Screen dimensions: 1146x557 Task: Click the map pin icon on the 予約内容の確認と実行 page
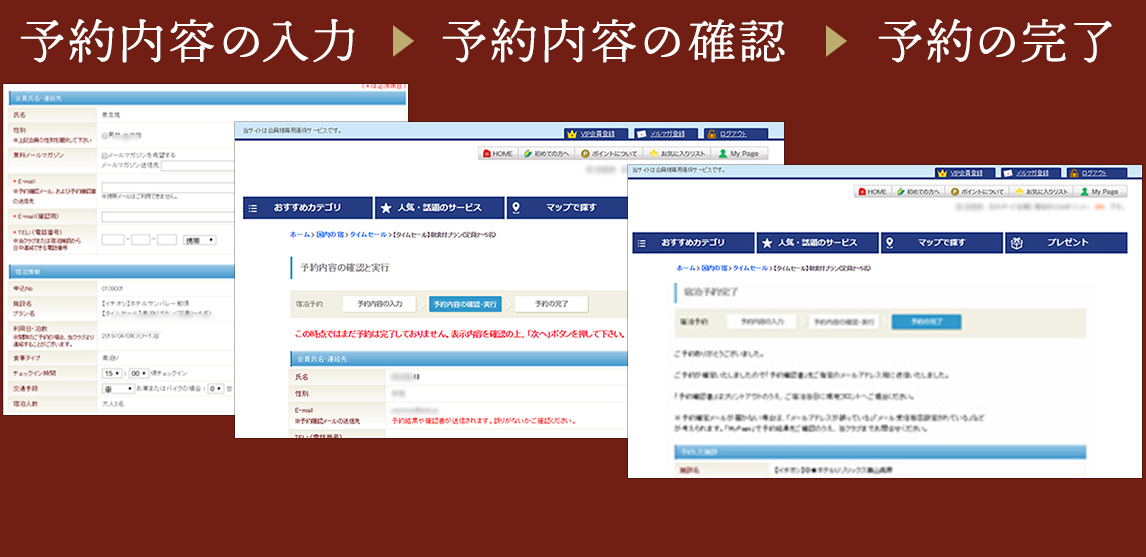click(516, 208)
